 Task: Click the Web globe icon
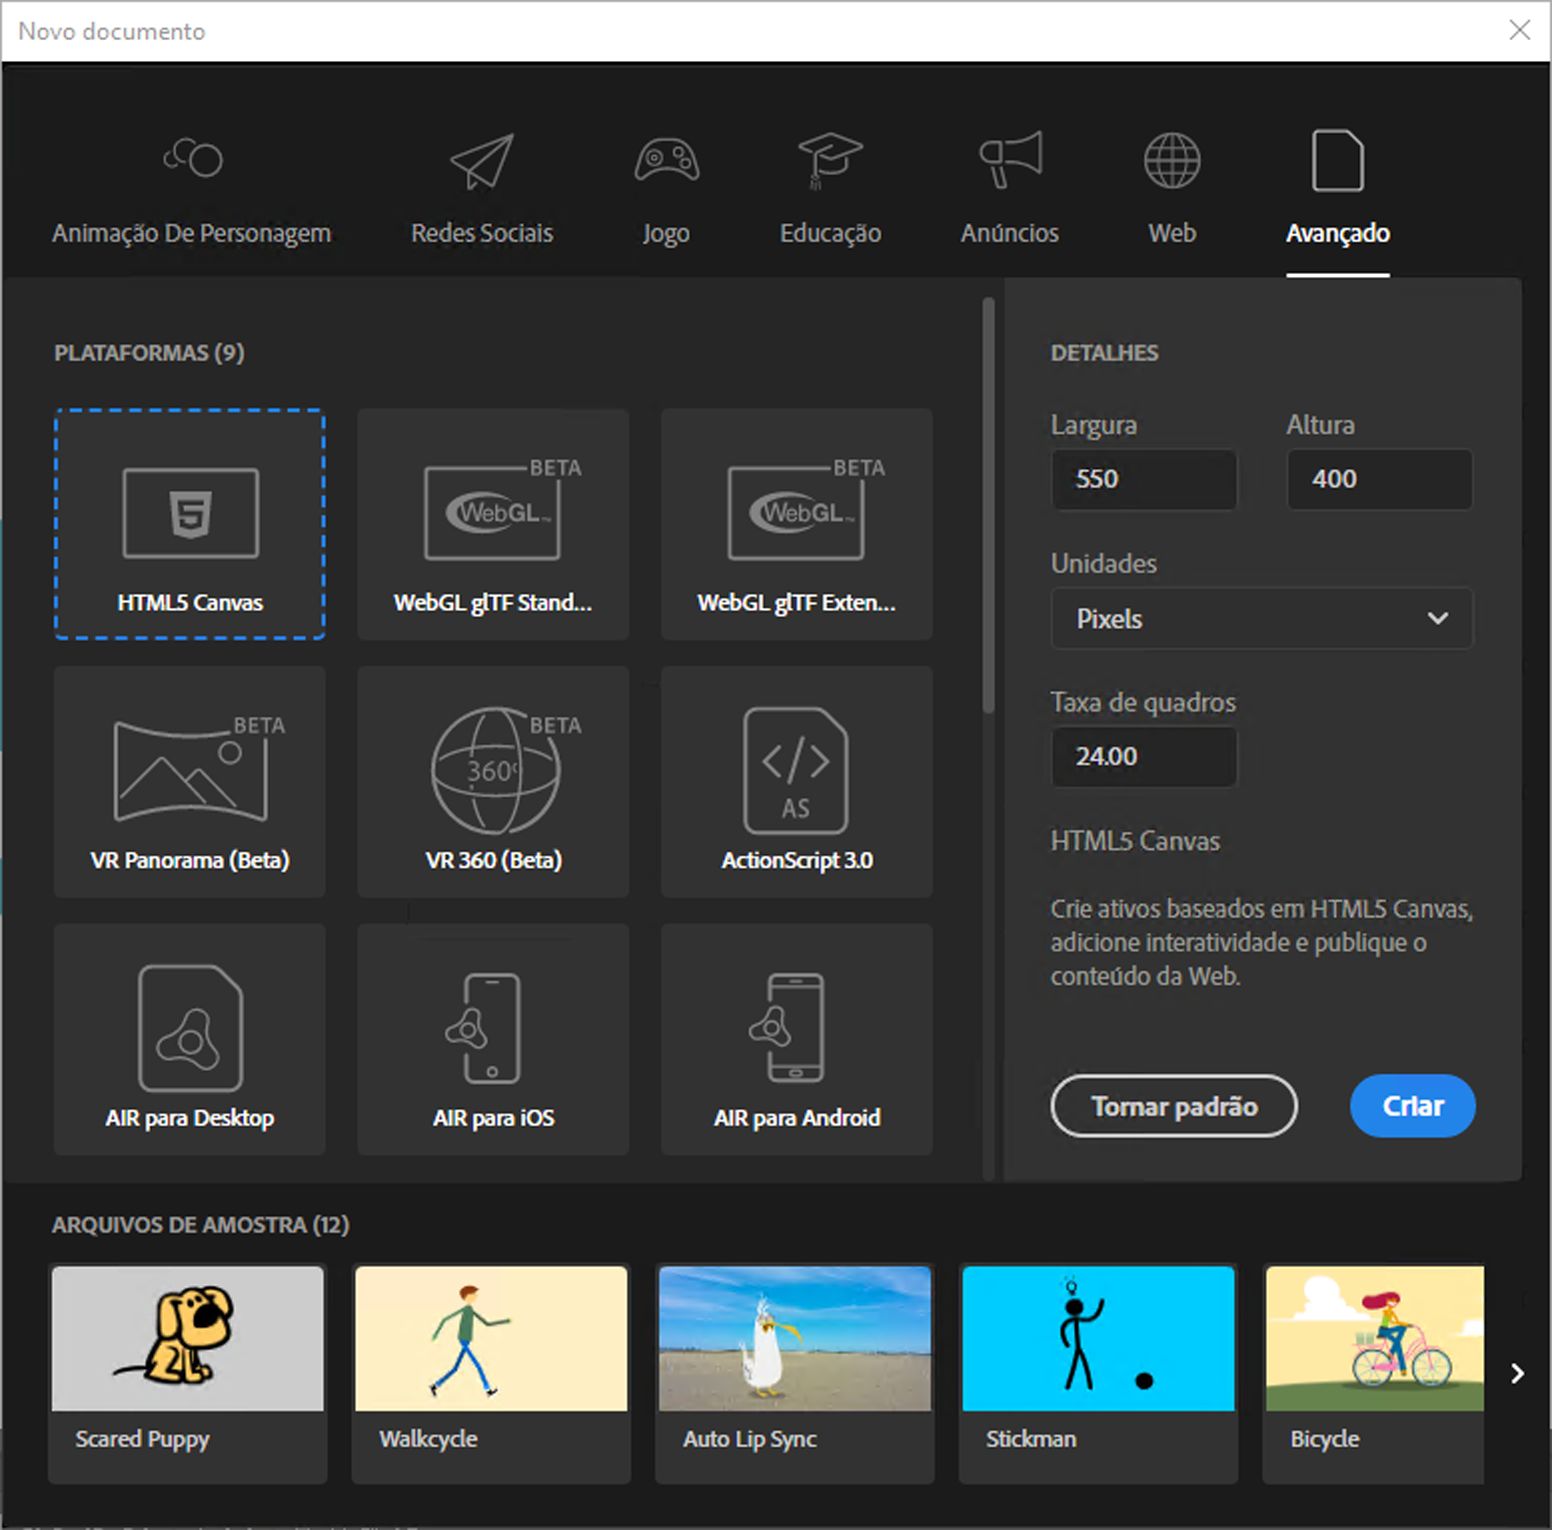[x=1172, y=160]
